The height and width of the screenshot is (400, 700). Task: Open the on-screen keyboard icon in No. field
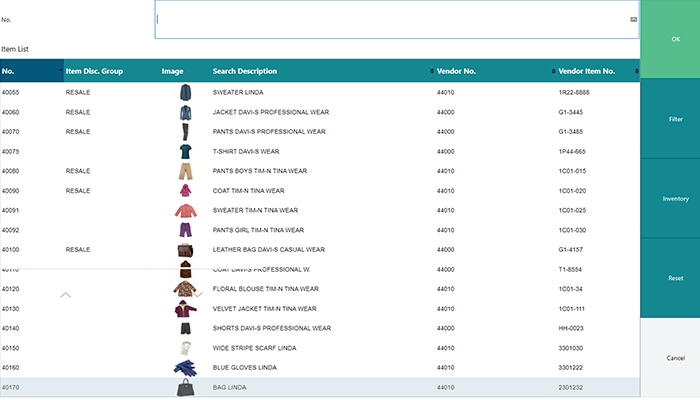pos(633,19)
